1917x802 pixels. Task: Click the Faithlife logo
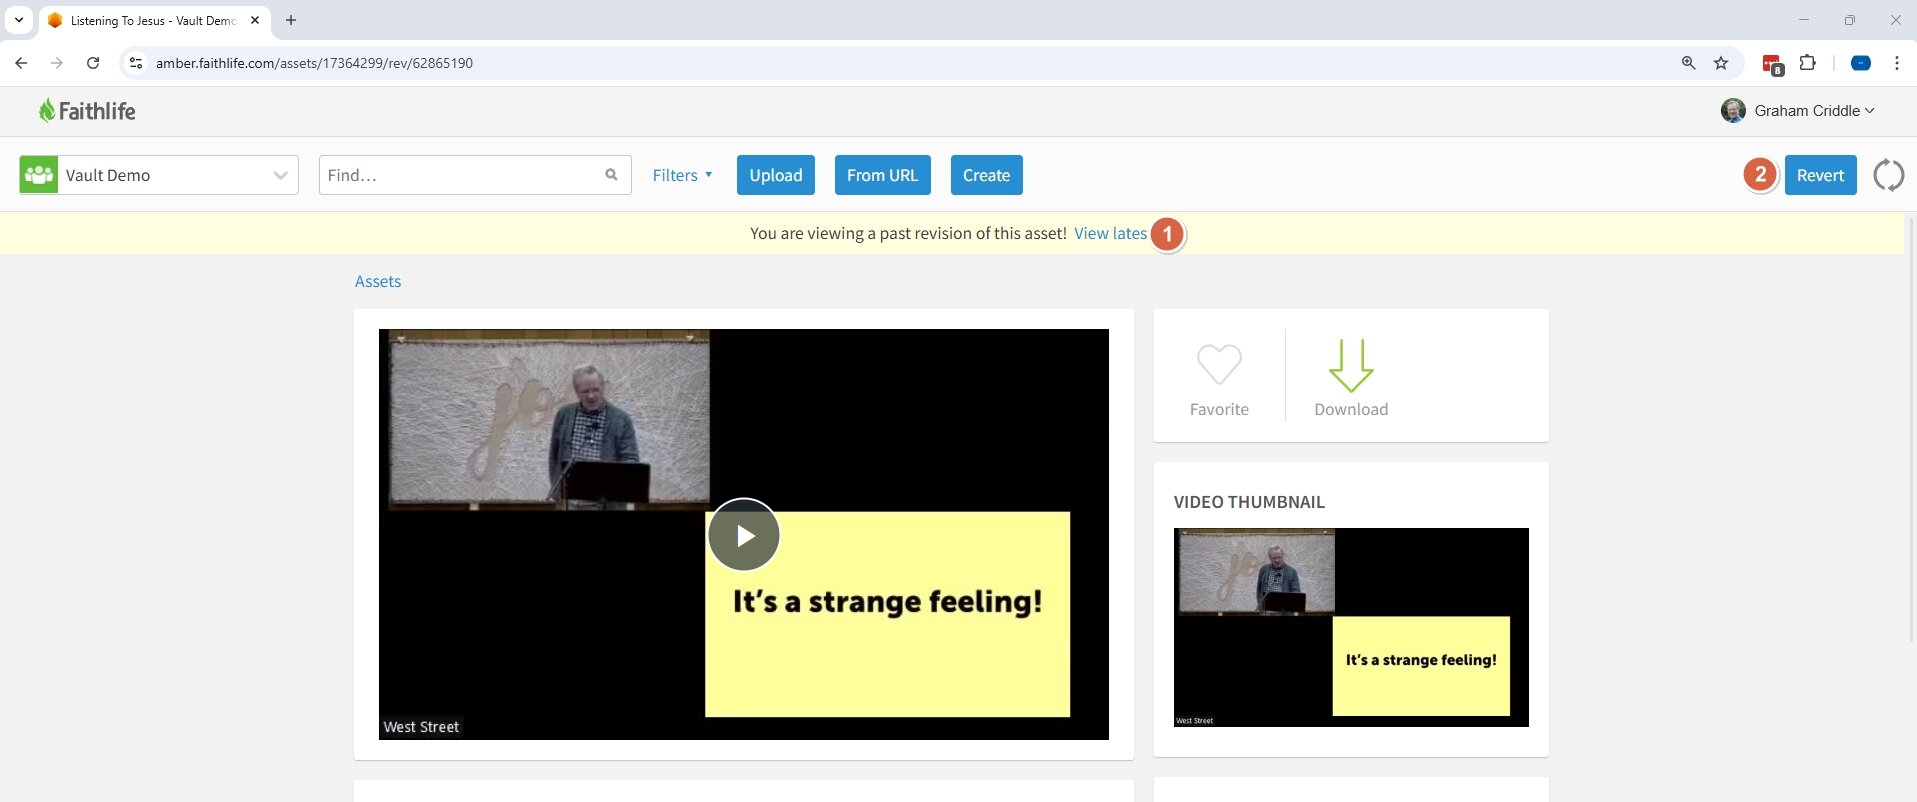tap(87, 111)
